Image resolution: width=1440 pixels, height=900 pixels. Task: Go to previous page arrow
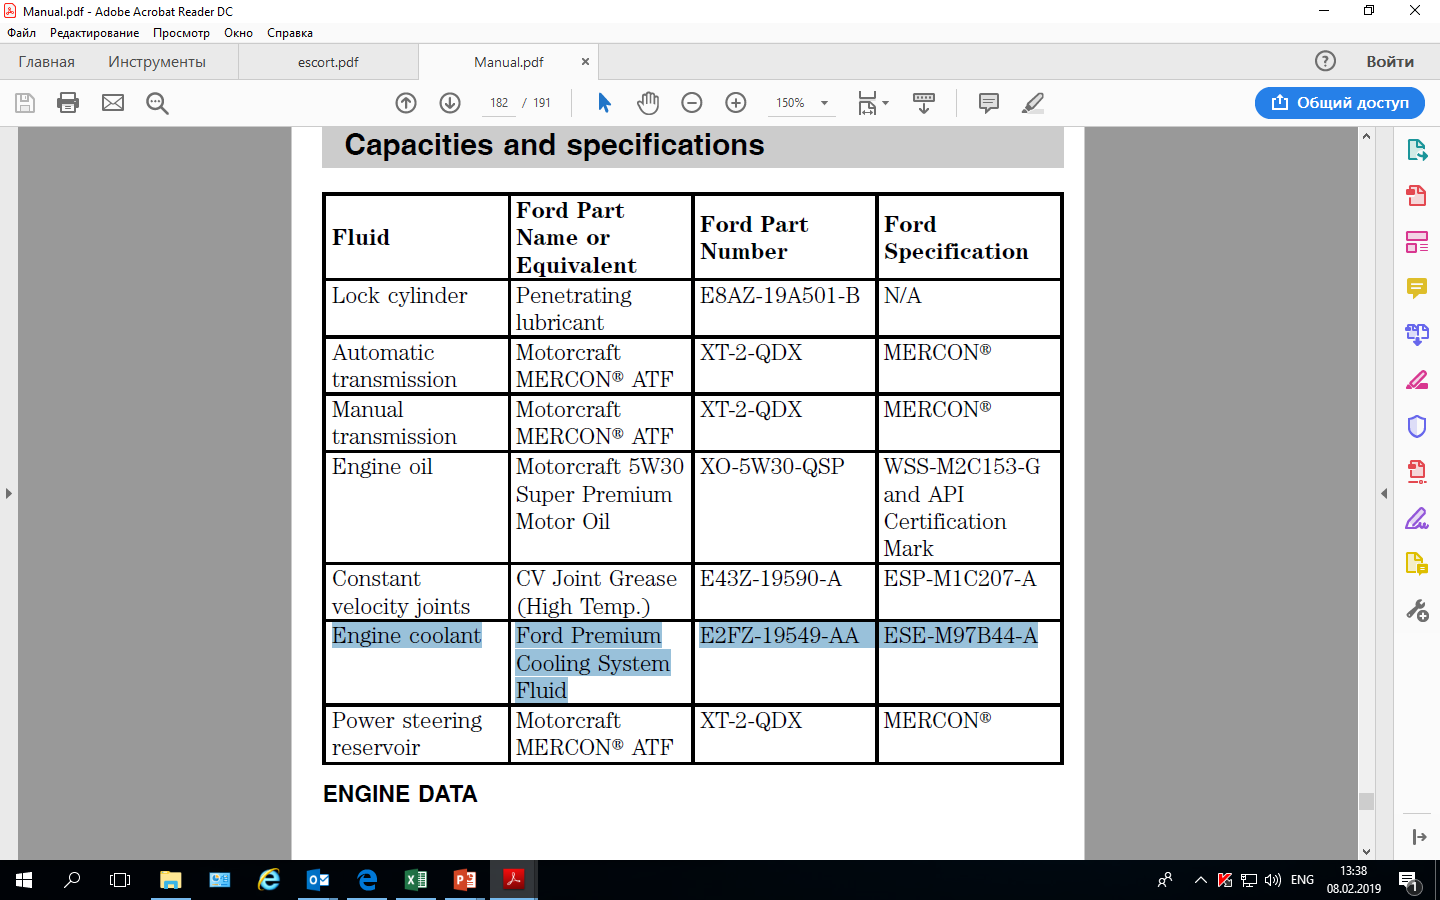[406, 103]
